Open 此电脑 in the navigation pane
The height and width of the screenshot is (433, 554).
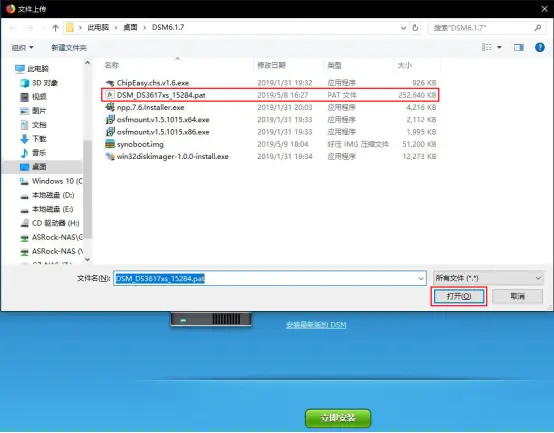coord(32,69)
